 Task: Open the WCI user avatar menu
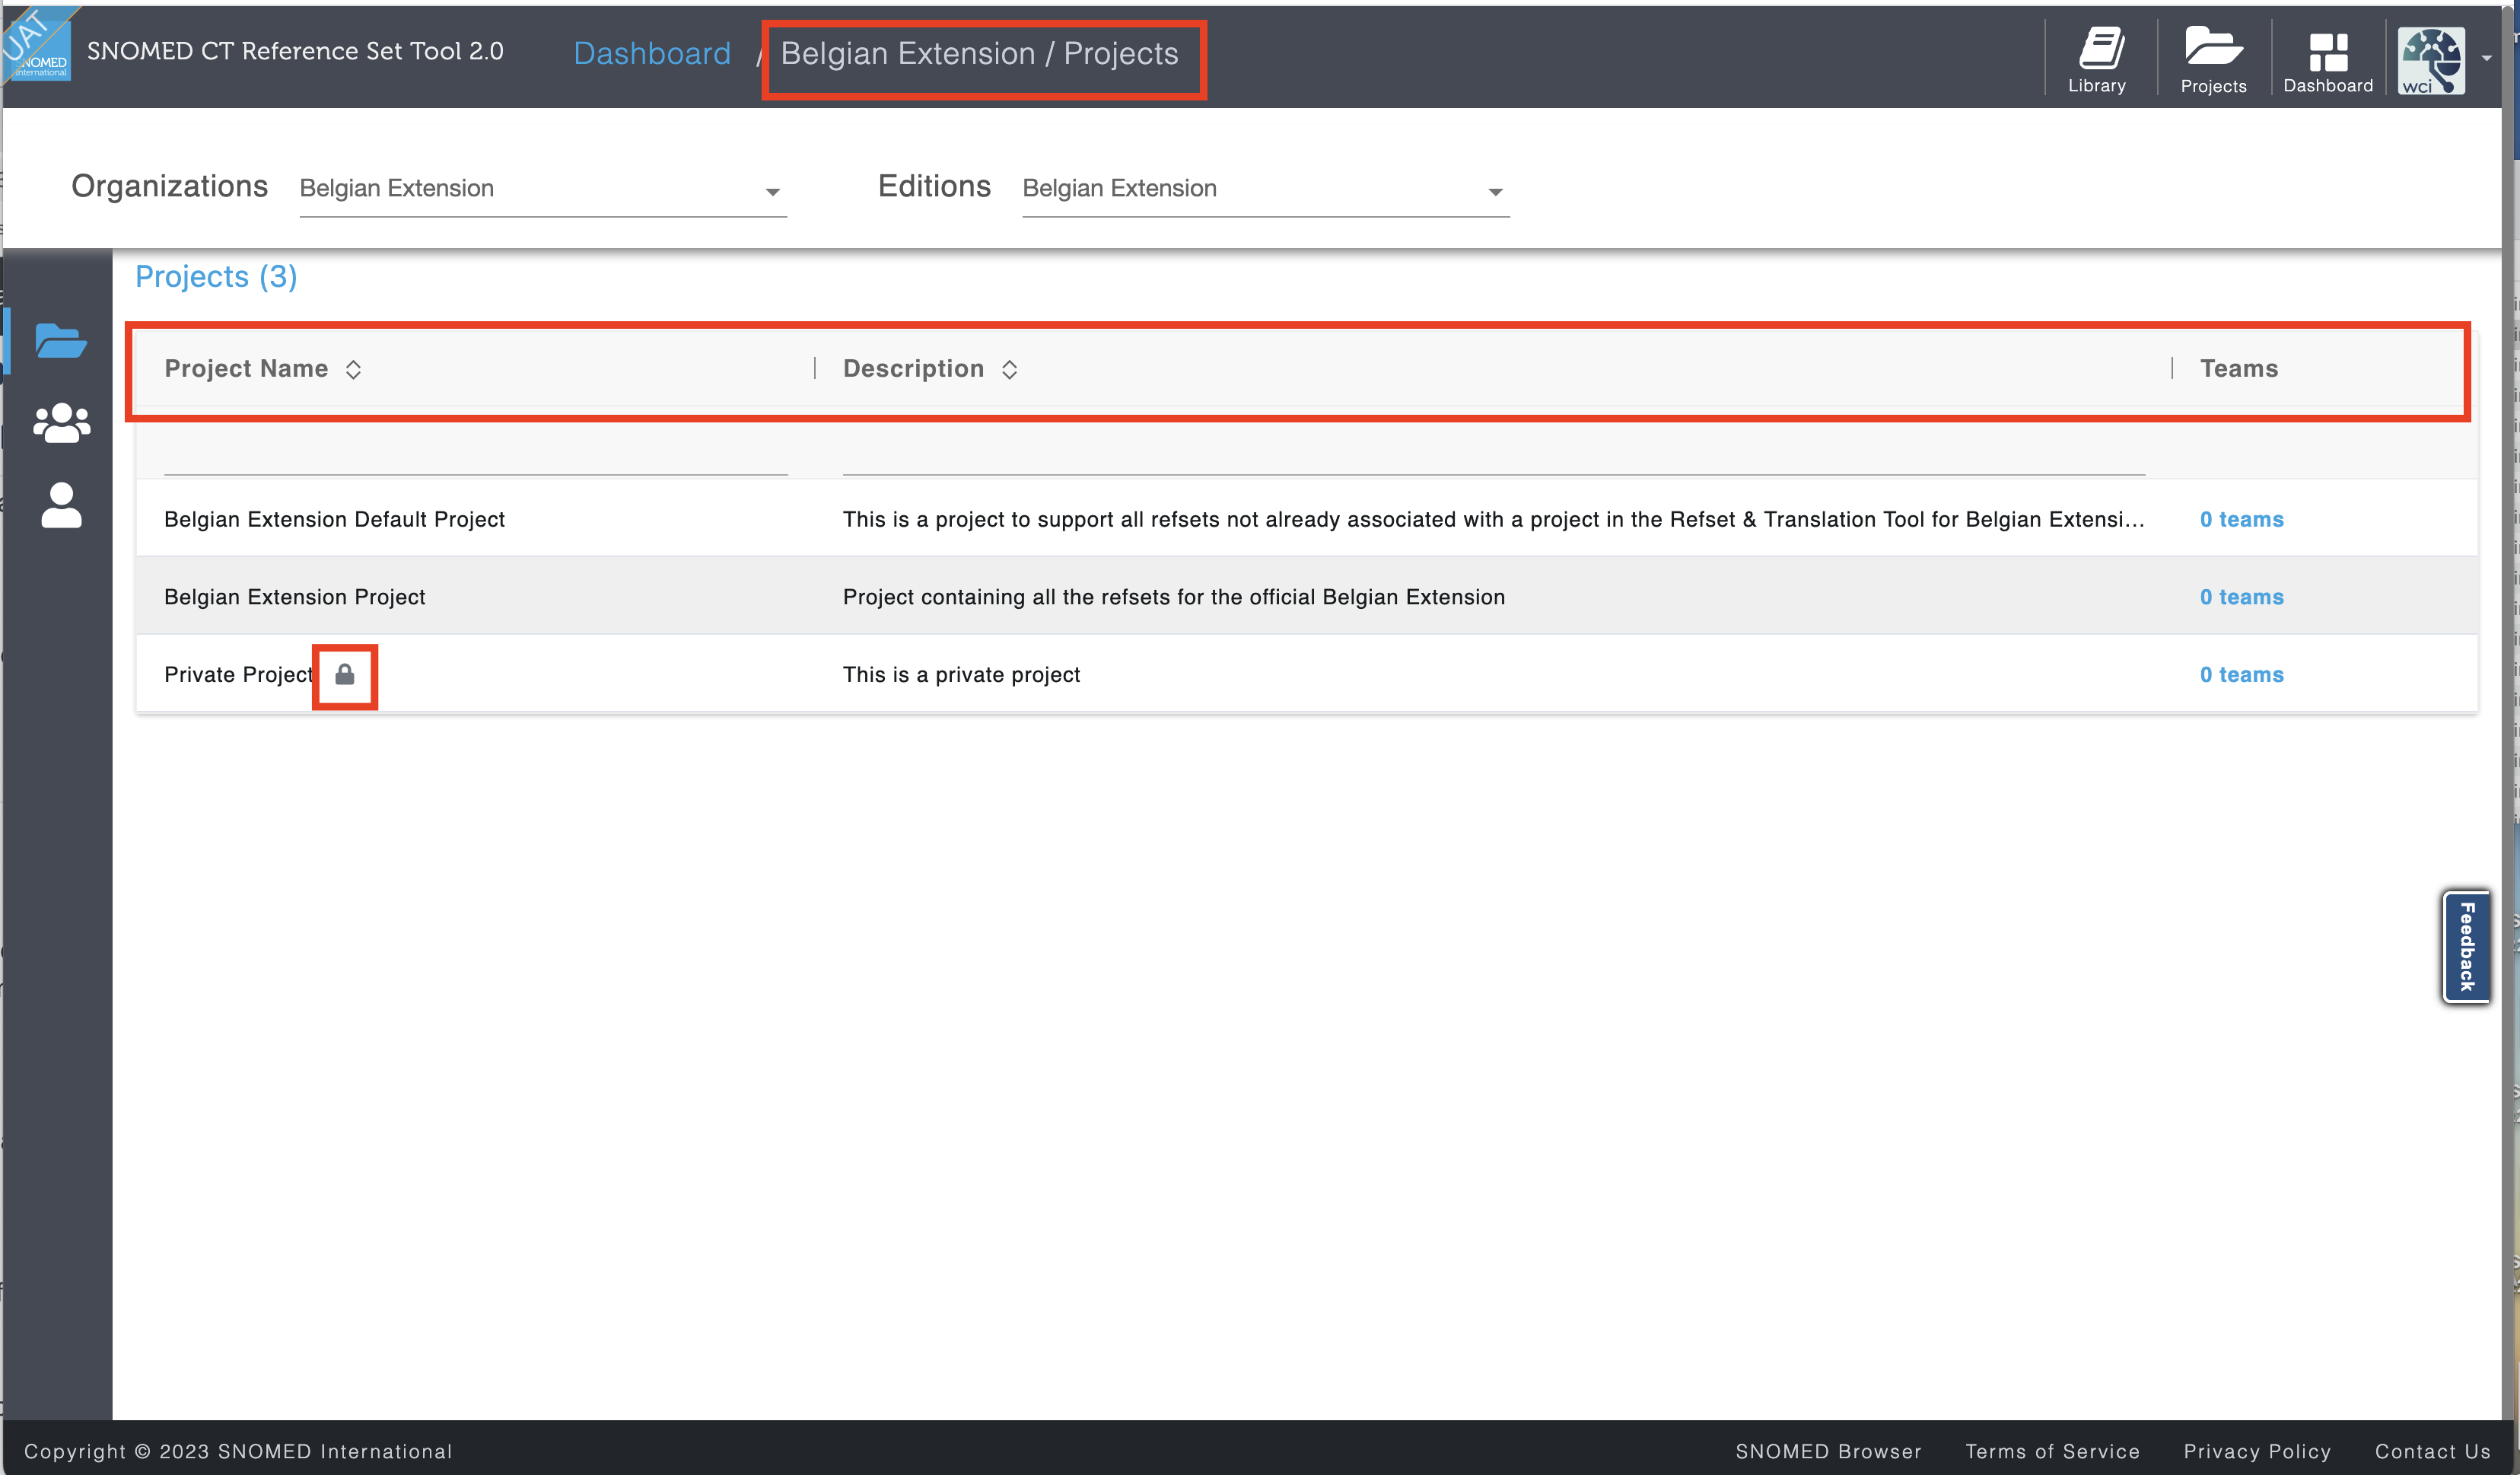[x=2431, y=60]
